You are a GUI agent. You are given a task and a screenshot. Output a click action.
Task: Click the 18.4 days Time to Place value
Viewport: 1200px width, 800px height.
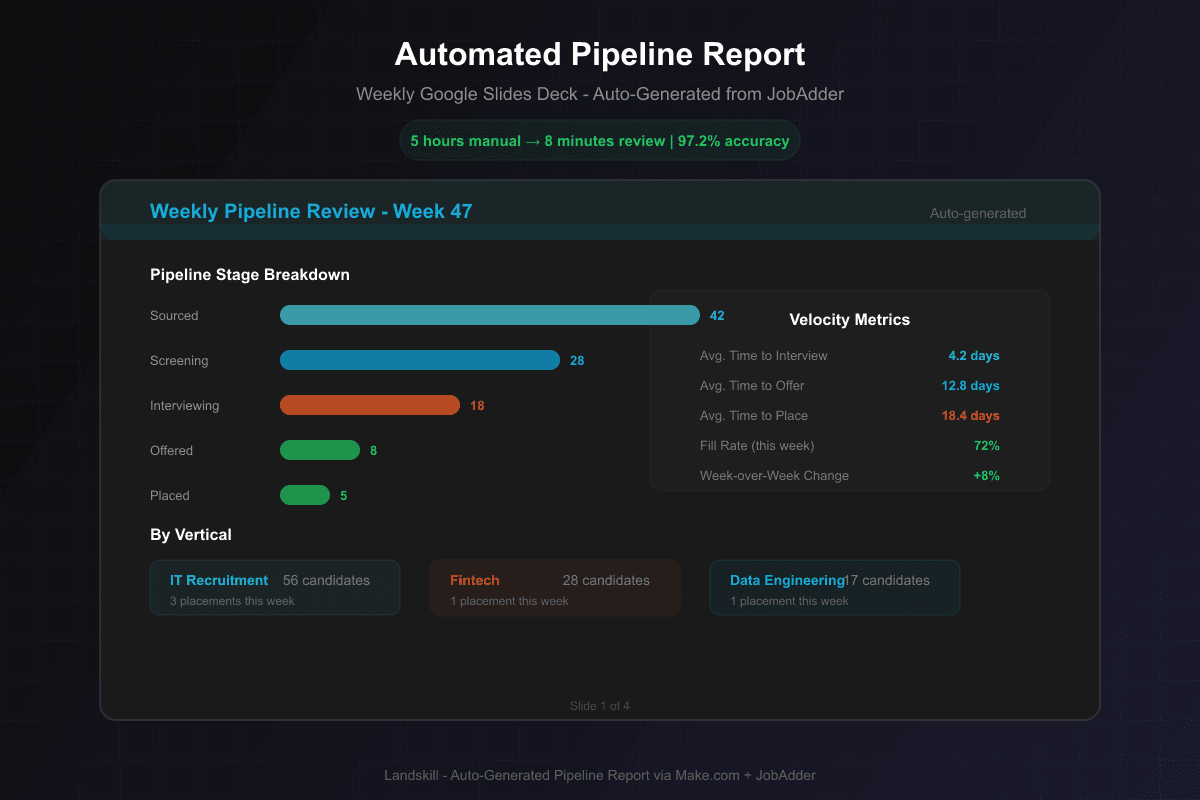click(969, 416)
